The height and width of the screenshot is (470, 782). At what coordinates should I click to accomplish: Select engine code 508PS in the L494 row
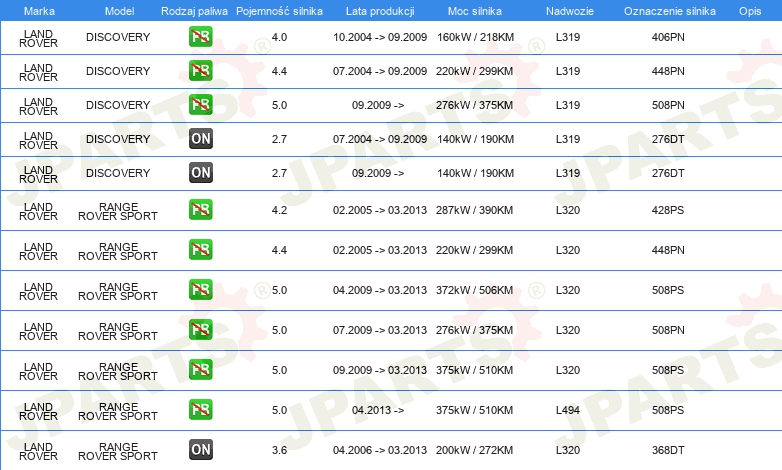(668, 410)
